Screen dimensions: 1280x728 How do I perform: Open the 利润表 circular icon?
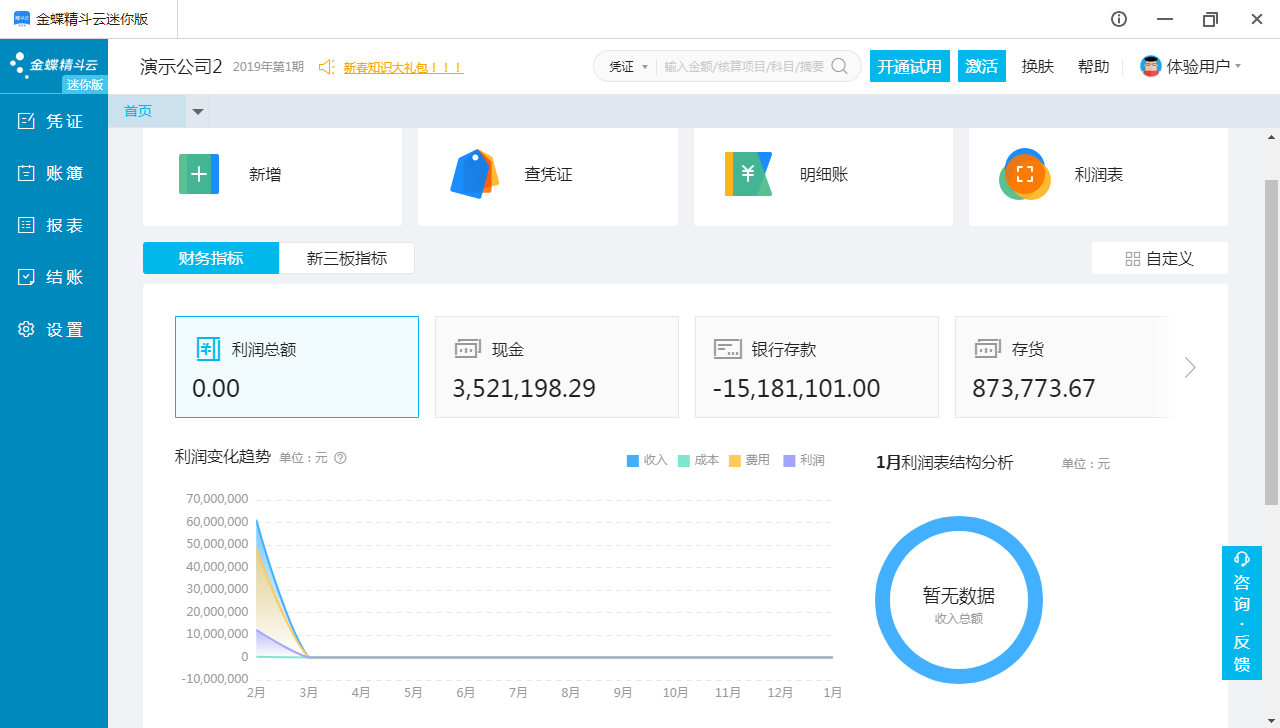click(1024, 174)
